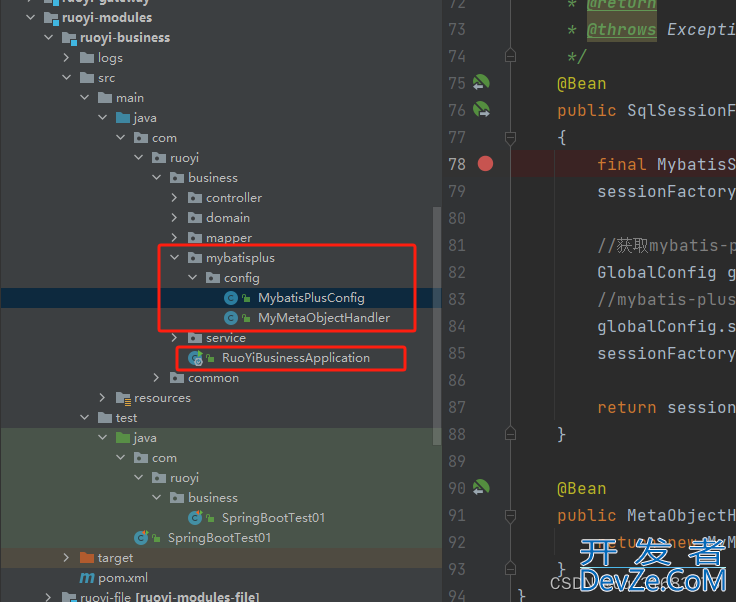Select SpringBootTest01 under test business package
This screenshot has height=602, width=736.
coord(273,518)
